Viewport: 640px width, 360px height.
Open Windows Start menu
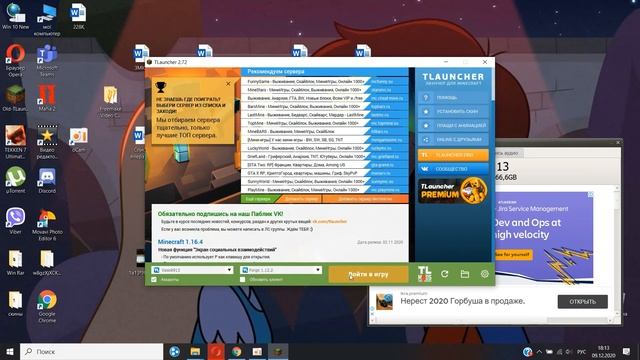coord(10,351)
